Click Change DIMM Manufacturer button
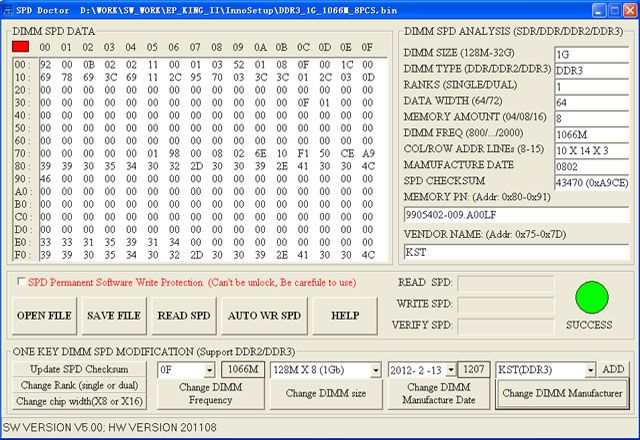Viewport: 640px width, 440px height. pyautogui.click(x=562, y=393)
